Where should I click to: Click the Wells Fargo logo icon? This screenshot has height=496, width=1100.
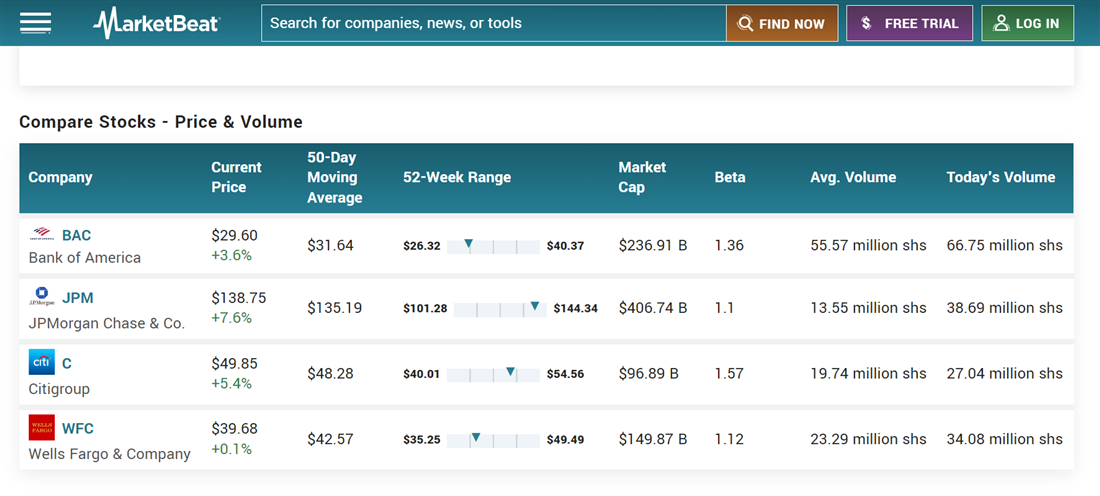42,428
